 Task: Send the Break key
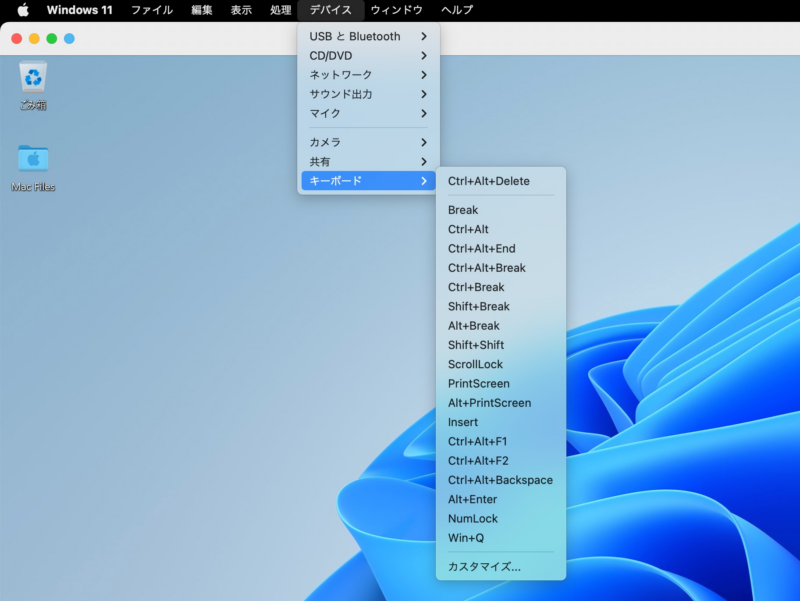(501, 210)
